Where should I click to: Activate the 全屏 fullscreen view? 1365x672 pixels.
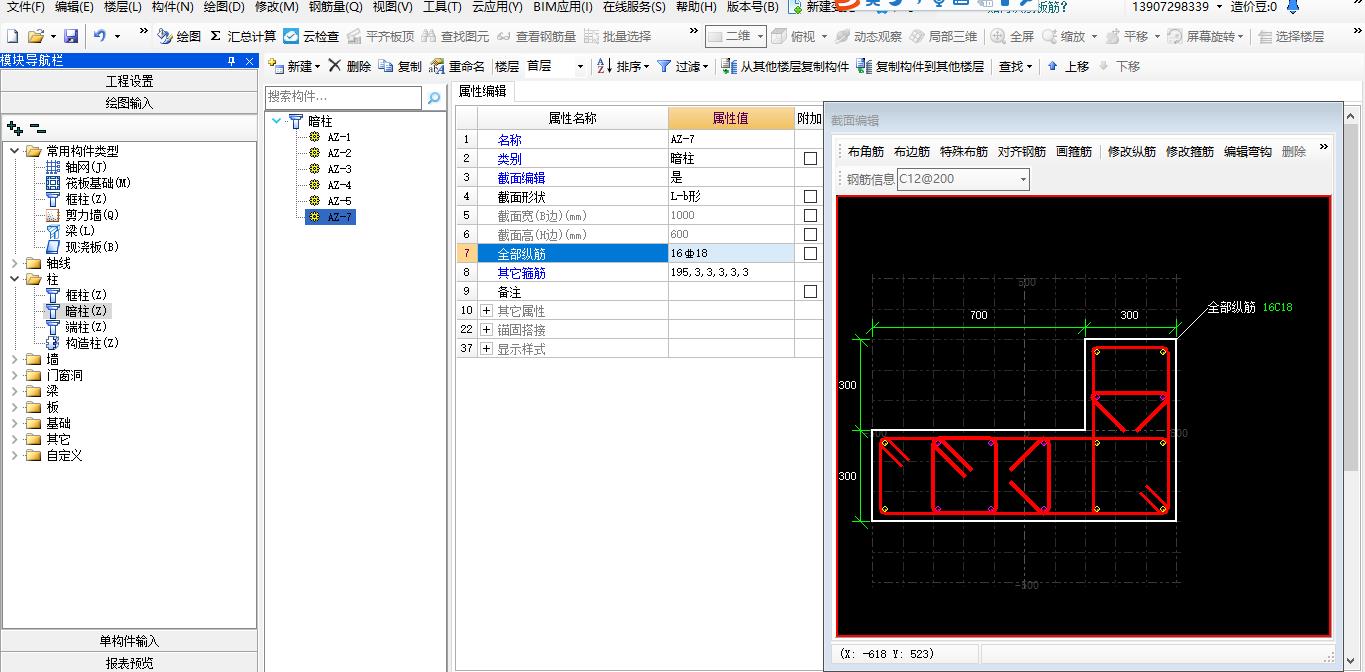(1012, 36)
